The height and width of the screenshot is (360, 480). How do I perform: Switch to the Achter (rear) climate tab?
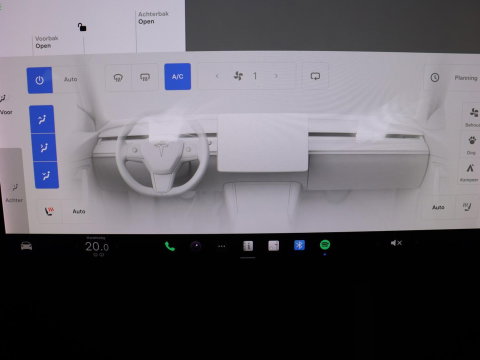click(14, 193)
